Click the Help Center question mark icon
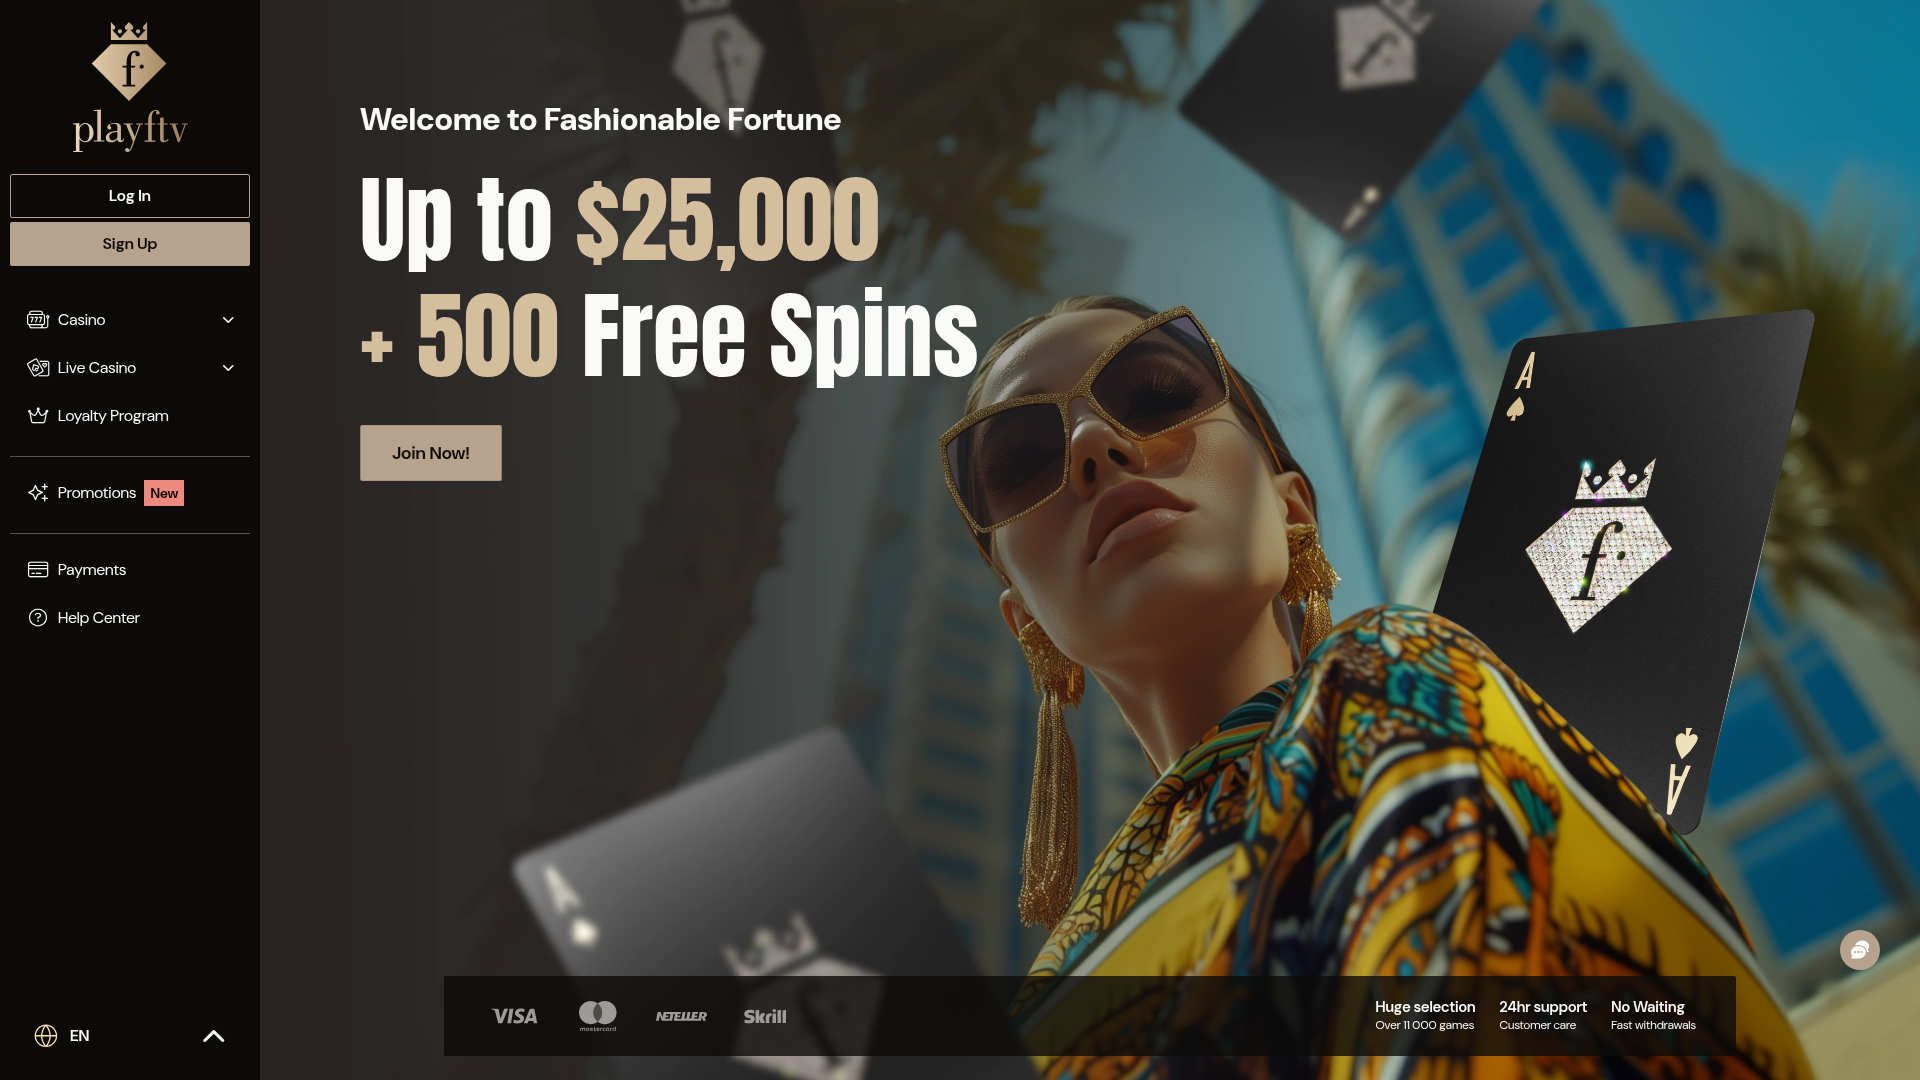Image resolution: width=1920 pixels, height=1080 pixels. coord(38,618)
